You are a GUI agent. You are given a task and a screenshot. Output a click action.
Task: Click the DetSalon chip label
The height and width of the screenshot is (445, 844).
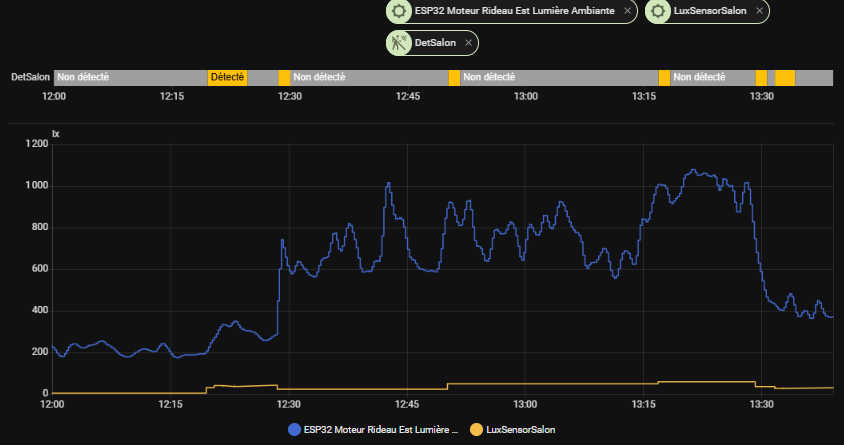[434, 43]
